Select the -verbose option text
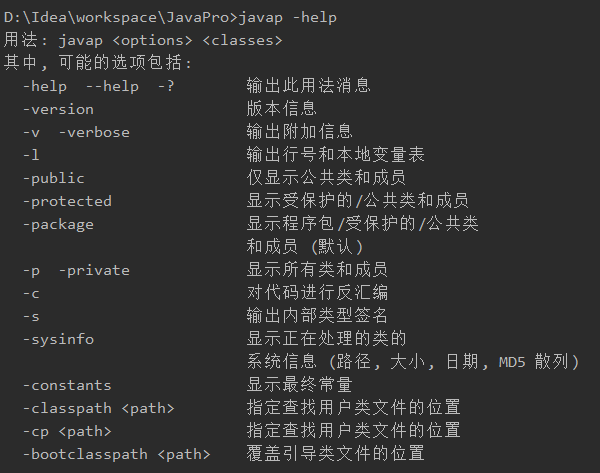 pos(94,132)
